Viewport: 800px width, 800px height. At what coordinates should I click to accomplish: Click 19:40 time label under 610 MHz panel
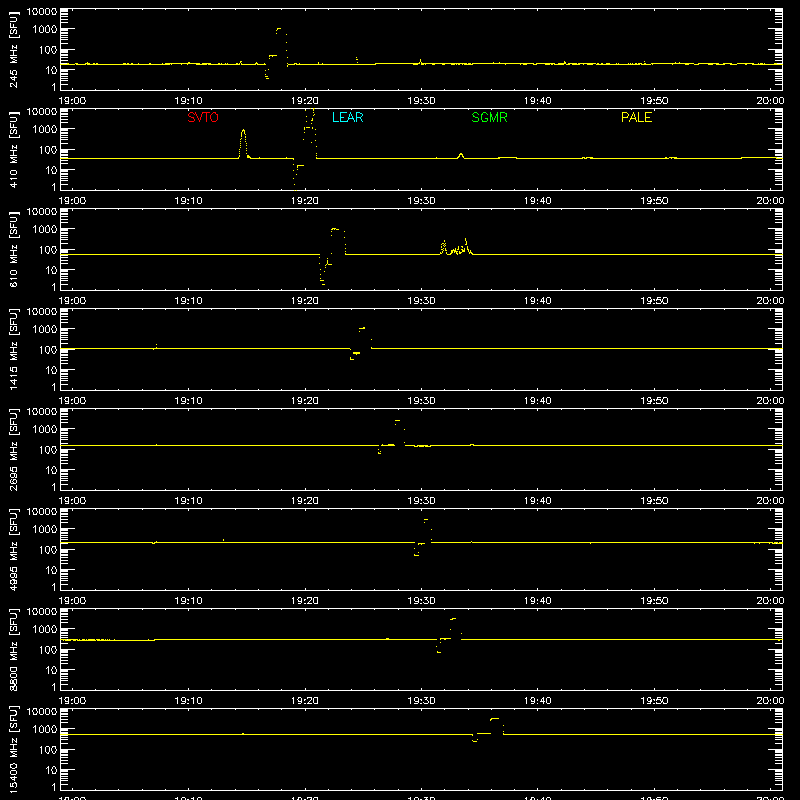[x=537, y=301]
